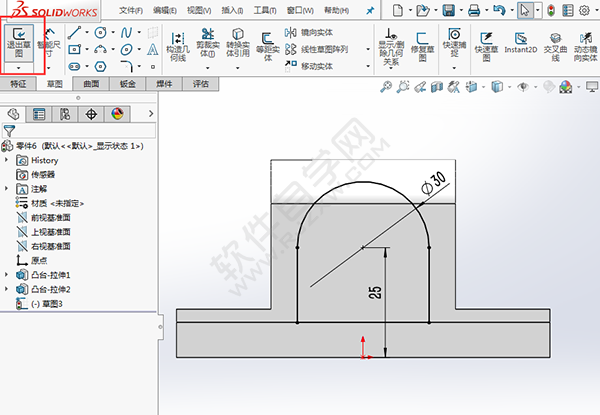This screenshot has width=600, height=415.
Task: Expand the History folder in the feature tree
Action: pyautogui.click(x=8, y=160)
